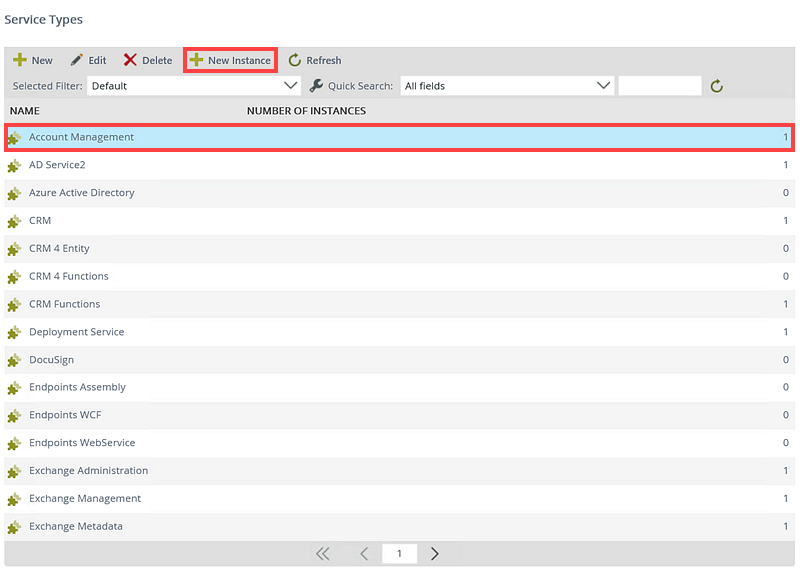Select the Exchange Administration row
800x570 pixels.
point(399,470)
